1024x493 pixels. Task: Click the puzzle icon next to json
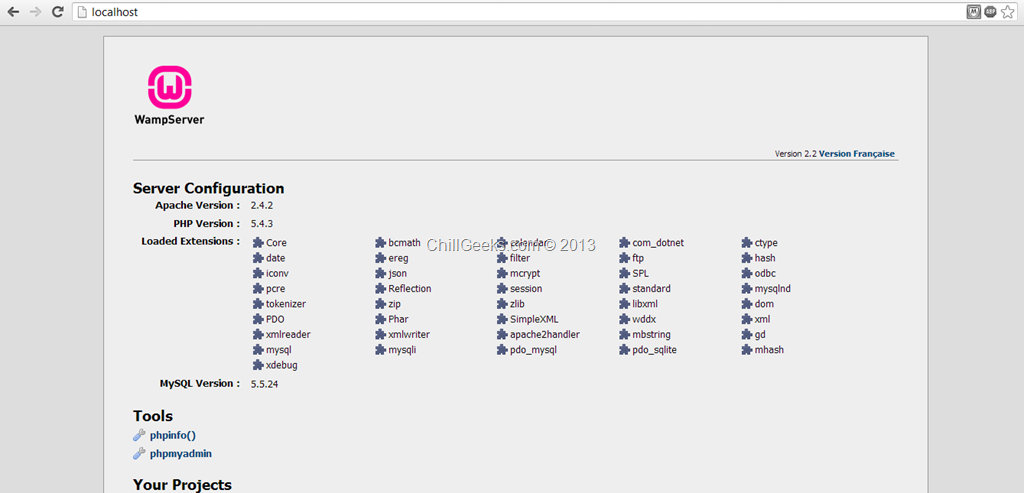(x=380, y=273)
